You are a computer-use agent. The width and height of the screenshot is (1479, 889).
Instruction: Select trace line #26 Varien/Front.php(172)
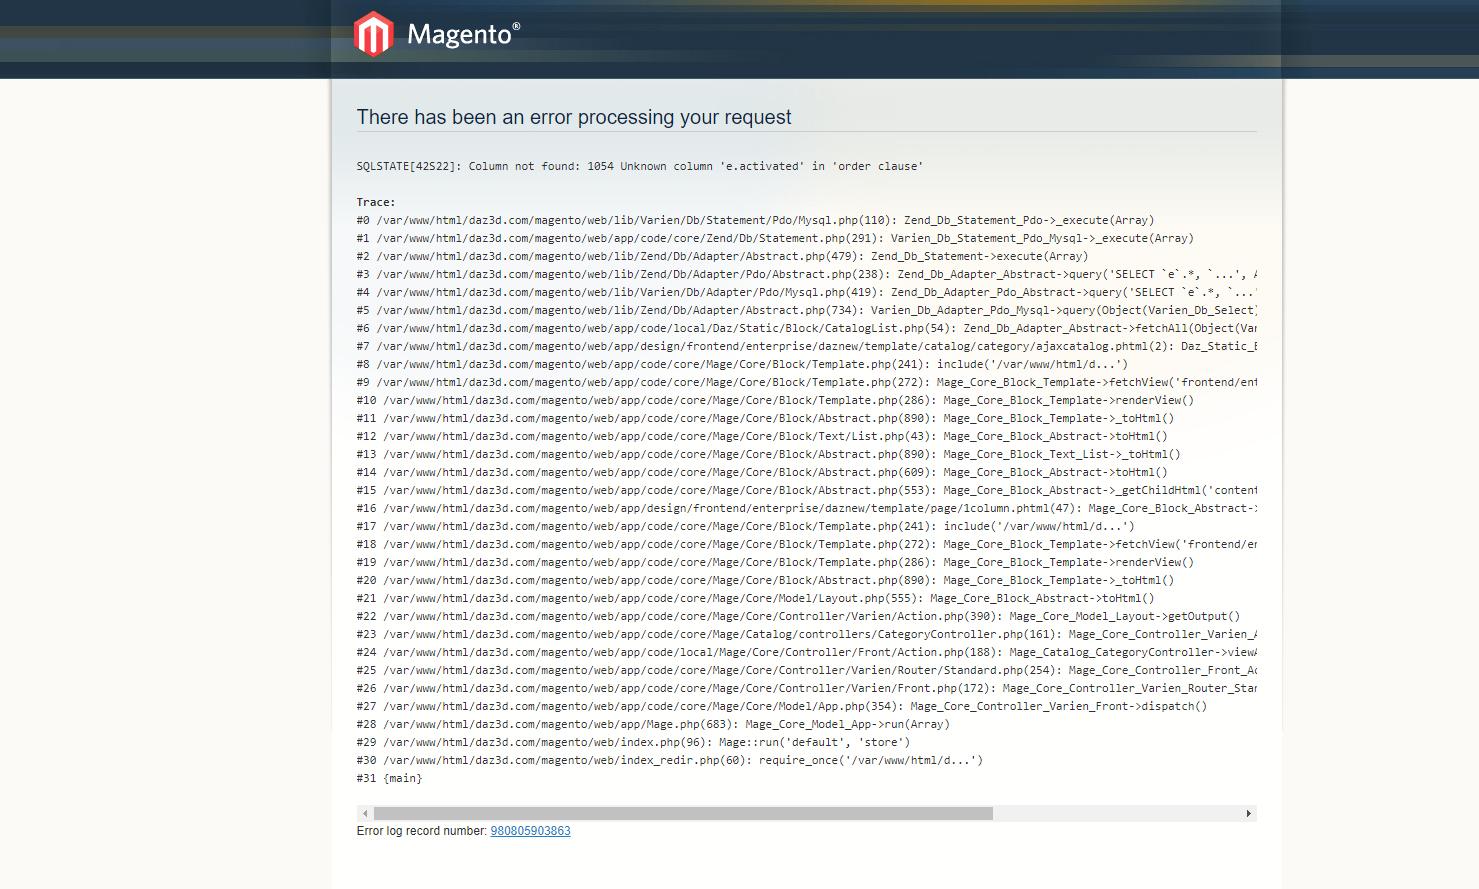point(807,688)
